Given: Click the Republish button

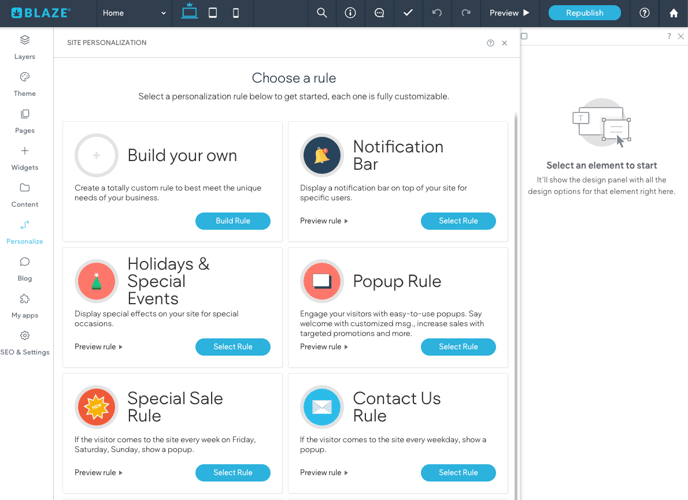Looking at the screenshot, I should [x=584, y=13].
